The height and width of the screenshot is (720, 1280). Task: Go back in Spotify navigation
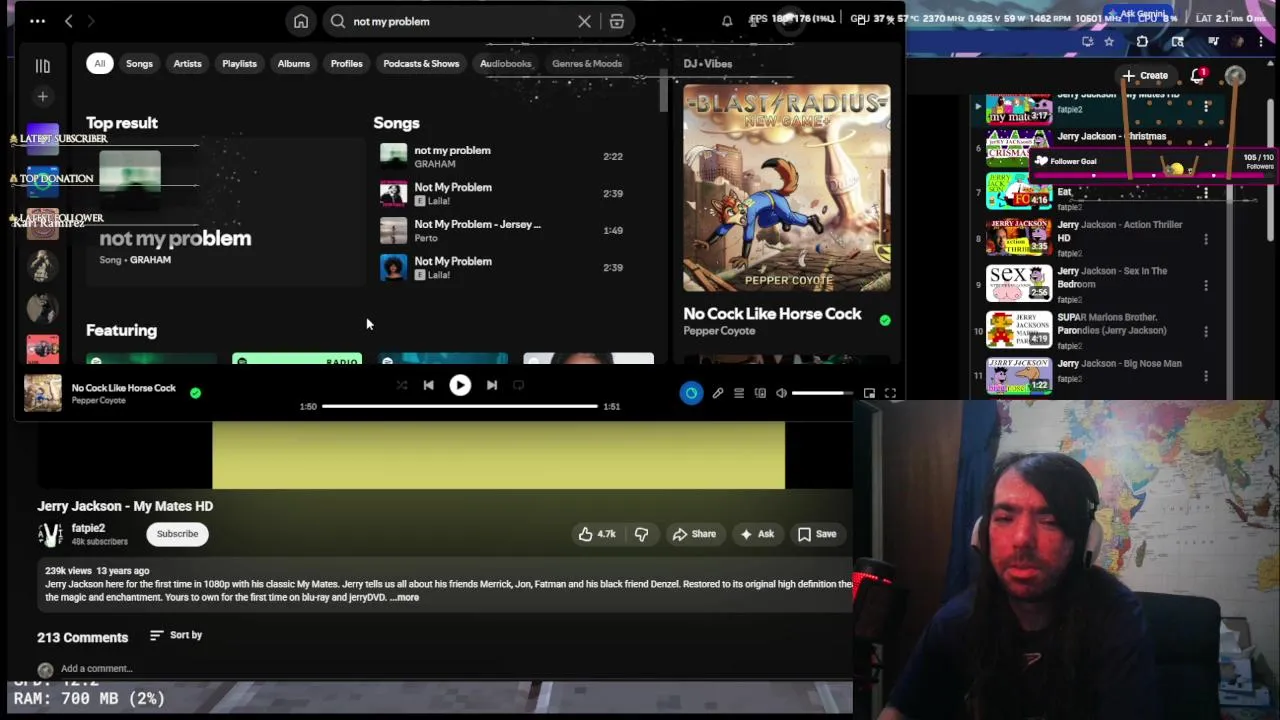pos(68,21)
